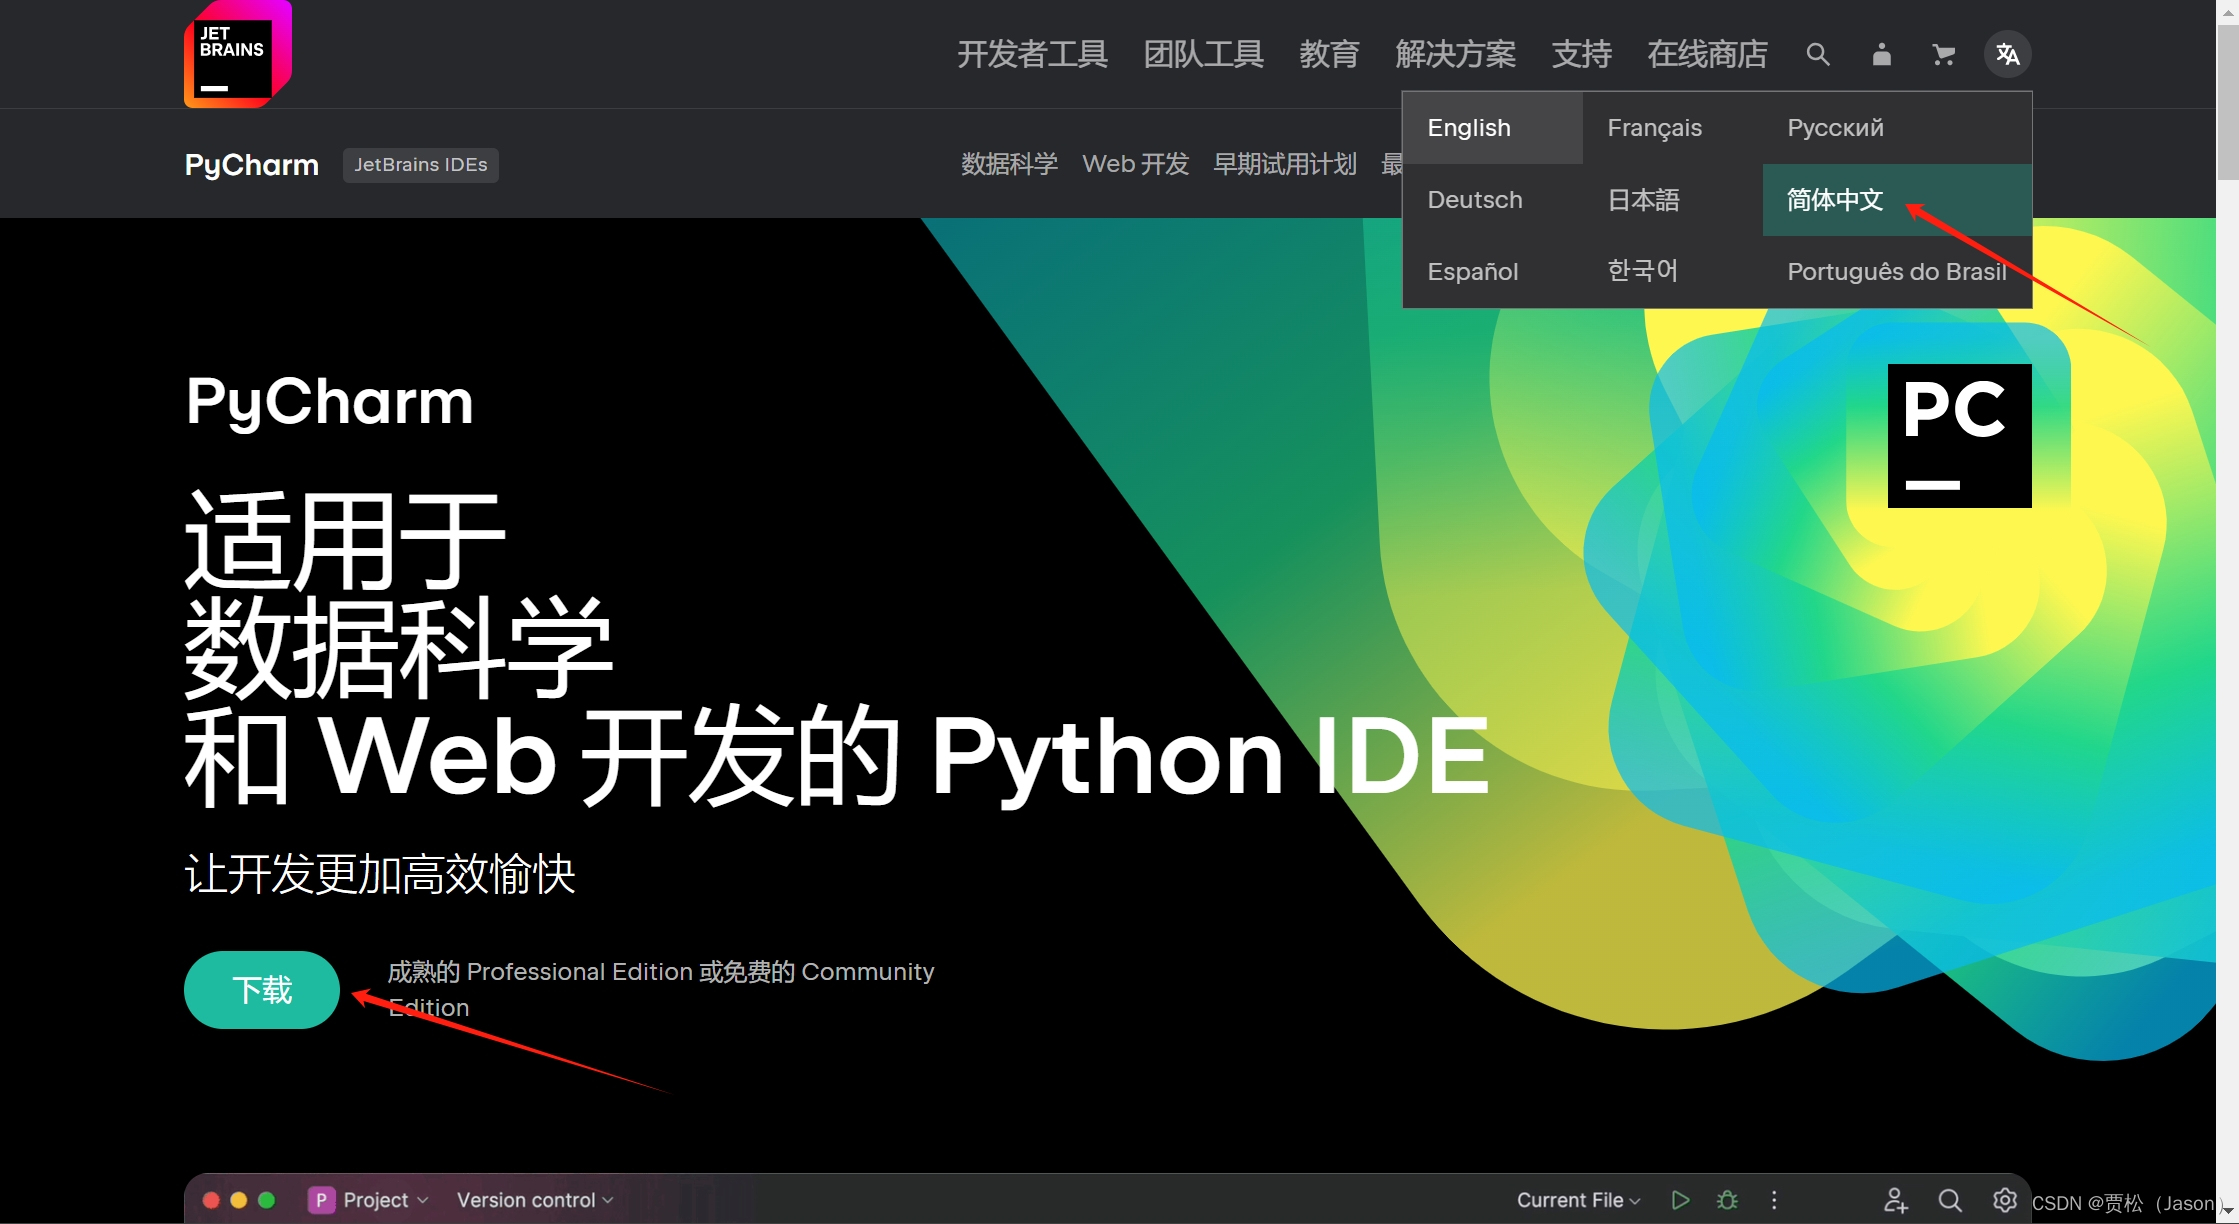Select Português do Brasil language option
The height and width of the screenshot is (1224, 2239).
[1896, 272]
